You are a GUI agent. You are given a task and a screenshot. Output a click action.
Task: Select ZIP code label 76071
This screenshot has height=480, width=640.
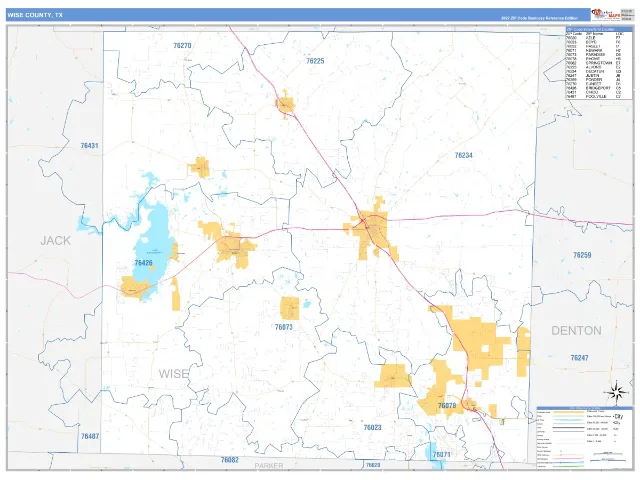coord(441,454)
